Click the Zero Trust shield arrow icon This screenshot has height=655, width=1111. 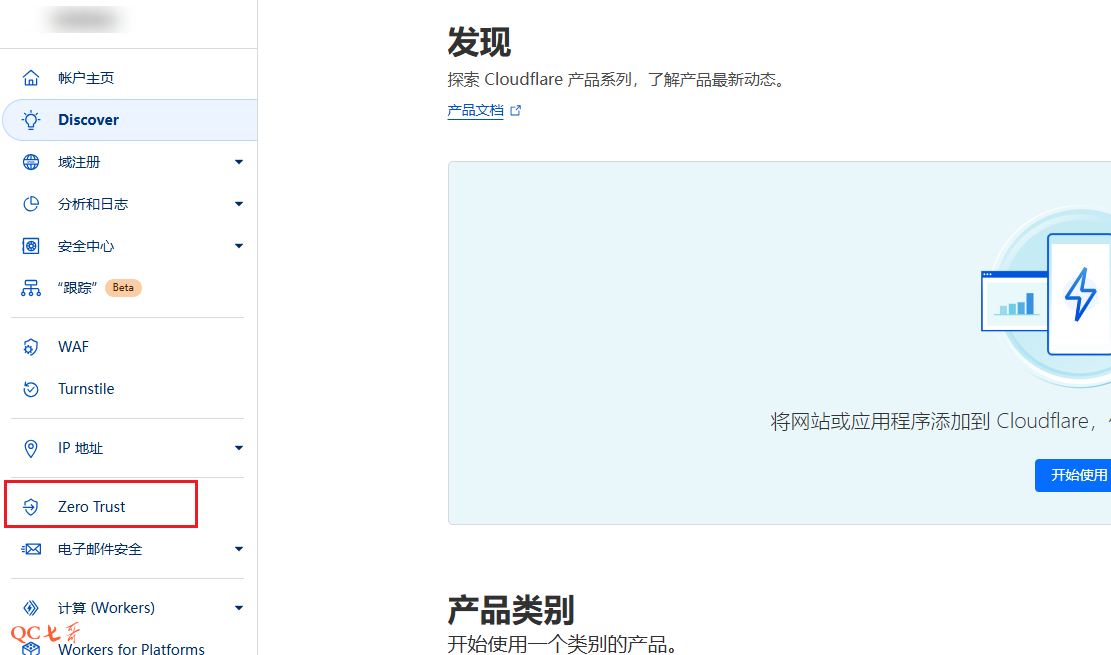31,507
